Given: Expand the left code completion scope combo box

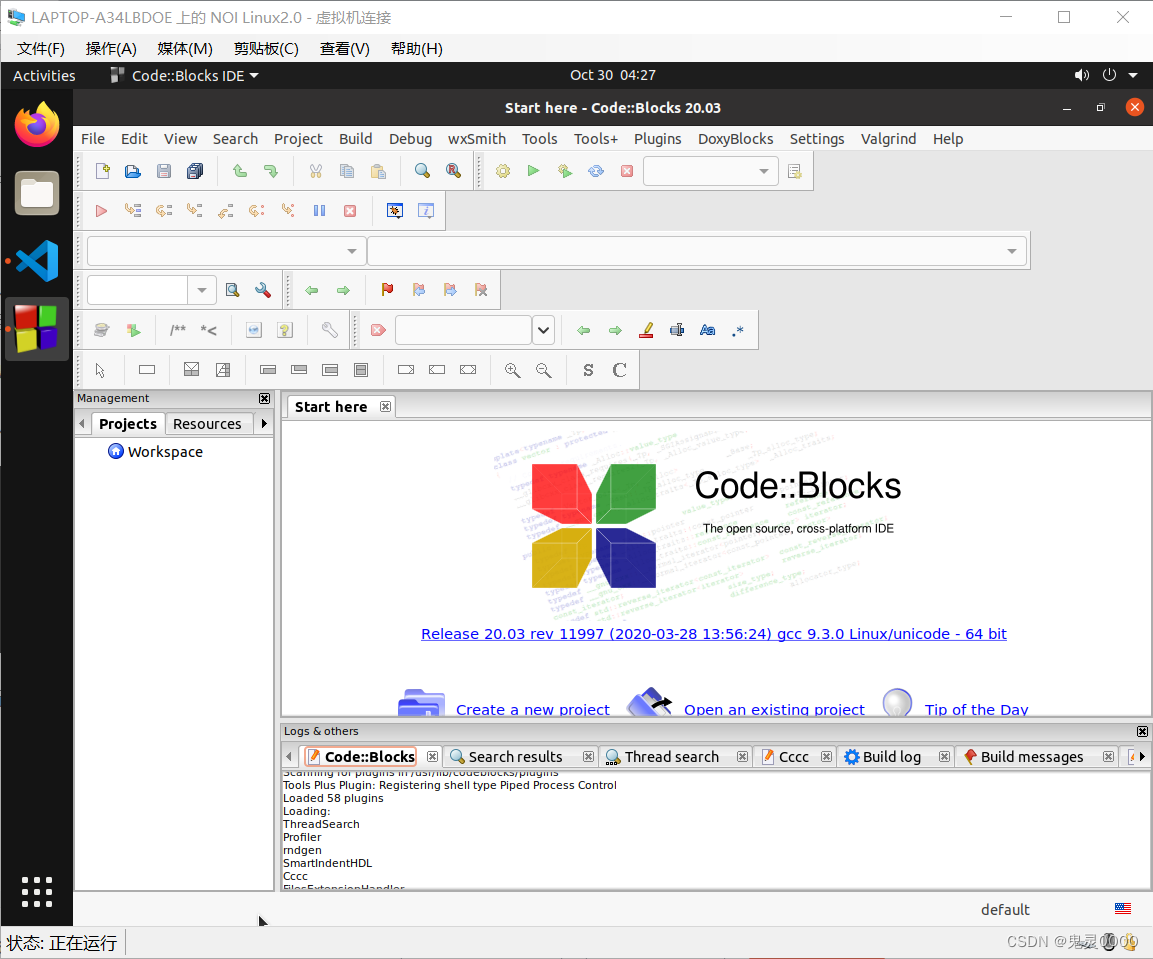Looking at the screenshot, I should point(226,251).
